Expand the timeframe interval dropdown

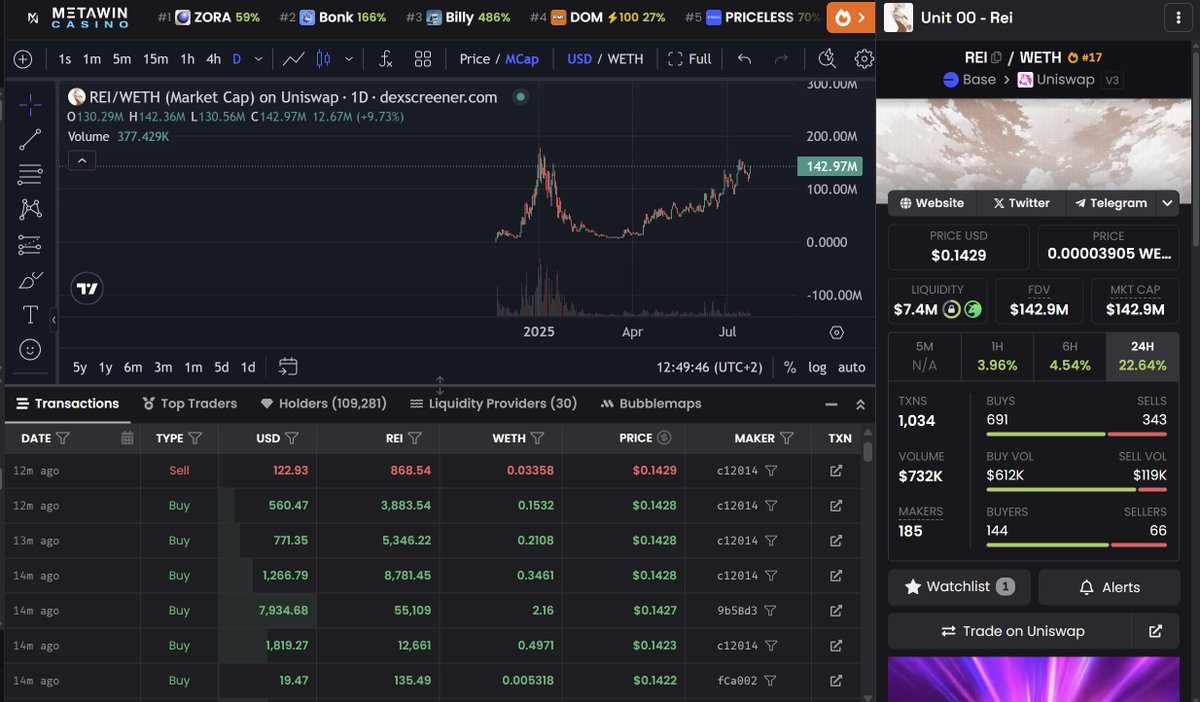[259, 59]
